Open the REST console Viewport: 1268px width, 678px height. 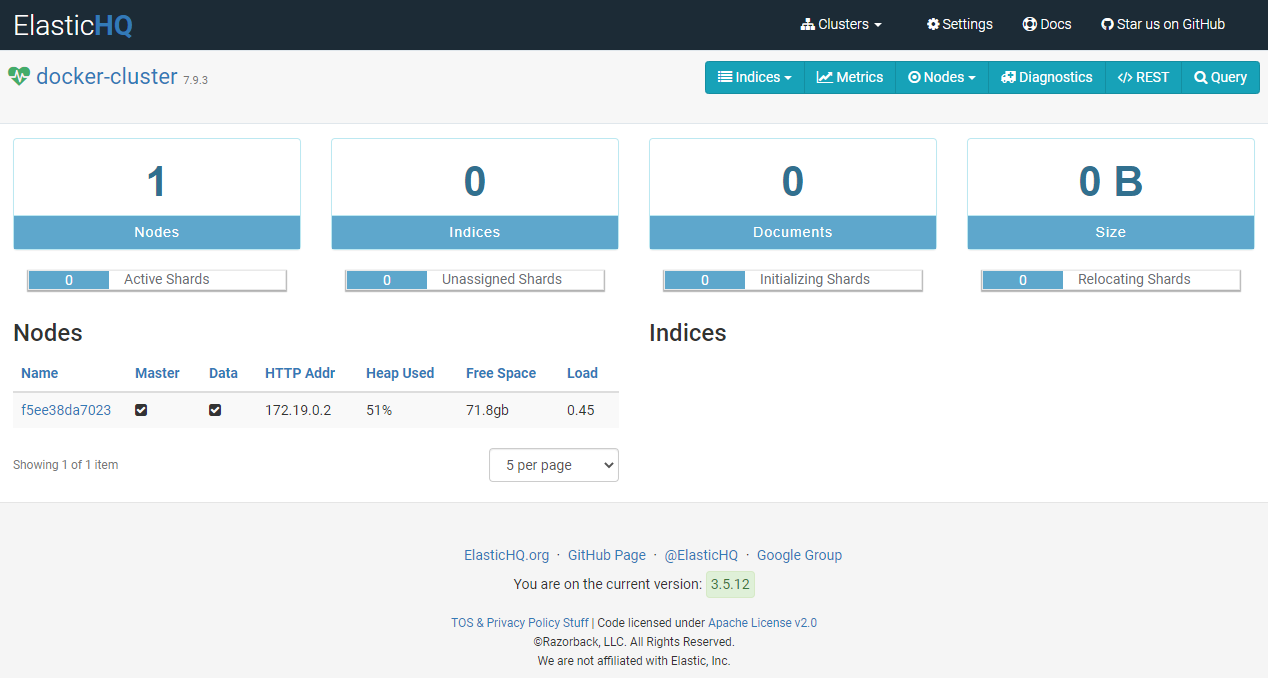pyautogui.click(x=1143, y=77)
